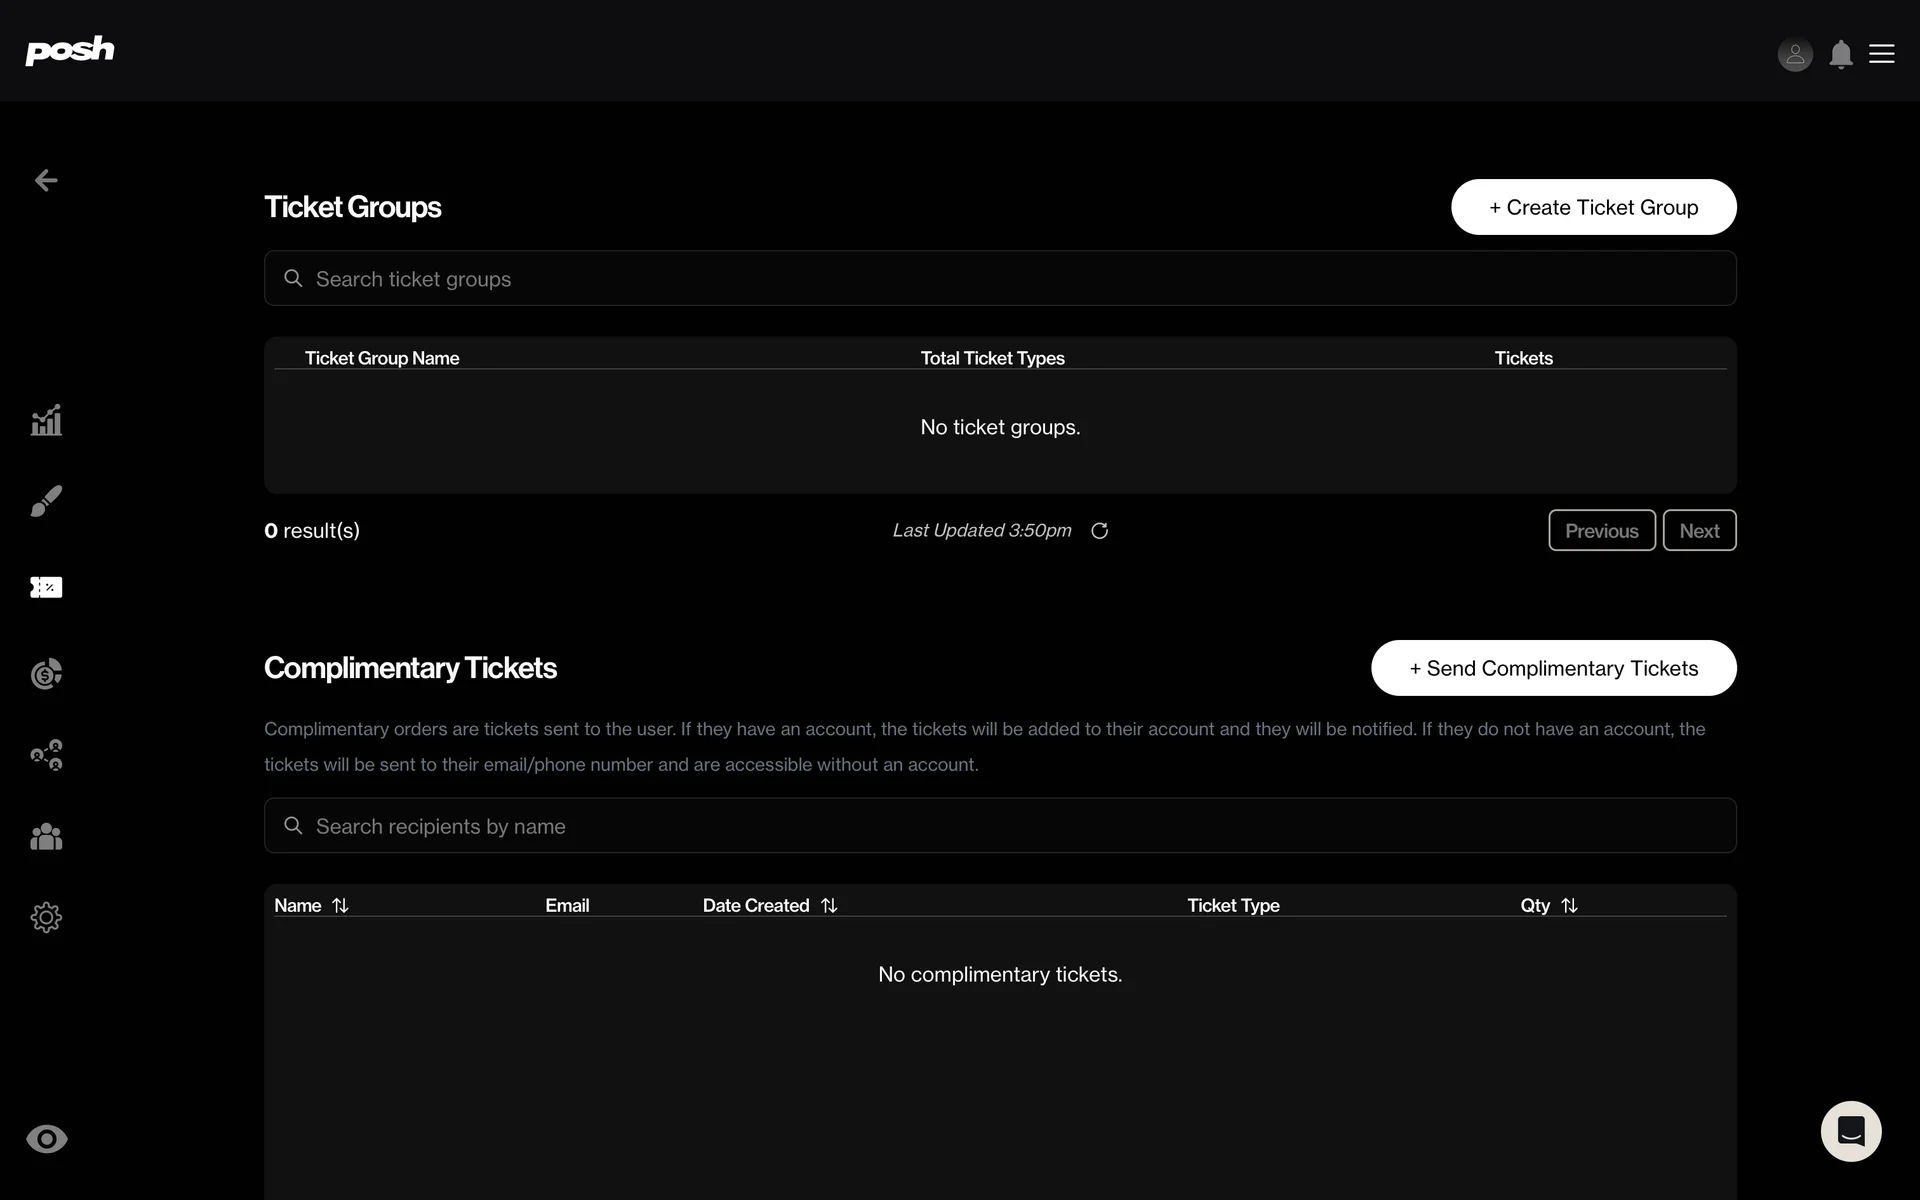Refresh the last updated ticket groups

point(1099,531)
